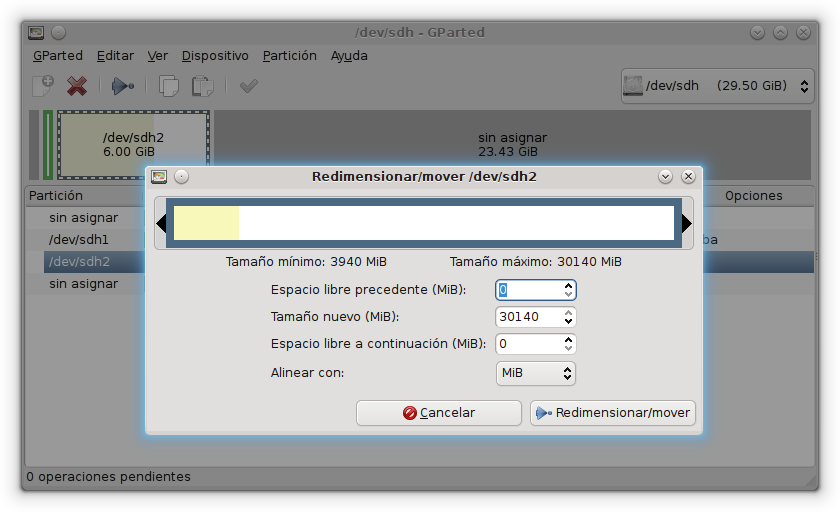The height and width of the screenshot is (512, 840).
Task: Click the apply operations checkmark icon
Action: 249,86
